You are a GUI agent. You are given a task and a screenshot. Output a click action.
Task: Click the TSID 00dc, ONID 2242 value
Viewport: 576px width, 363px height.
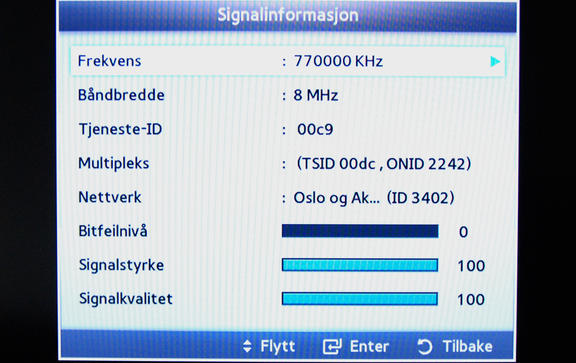(x=384, y=163)
